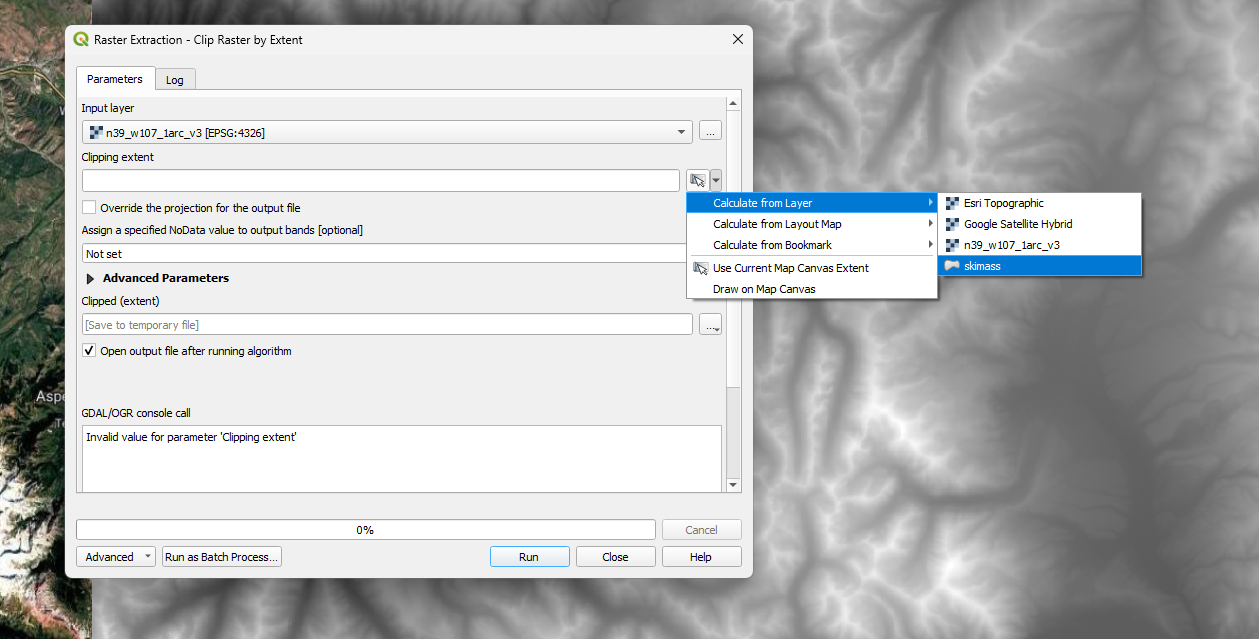Select the skimass layer from submenu
The image size is (1259, 639).
[981, 266]
